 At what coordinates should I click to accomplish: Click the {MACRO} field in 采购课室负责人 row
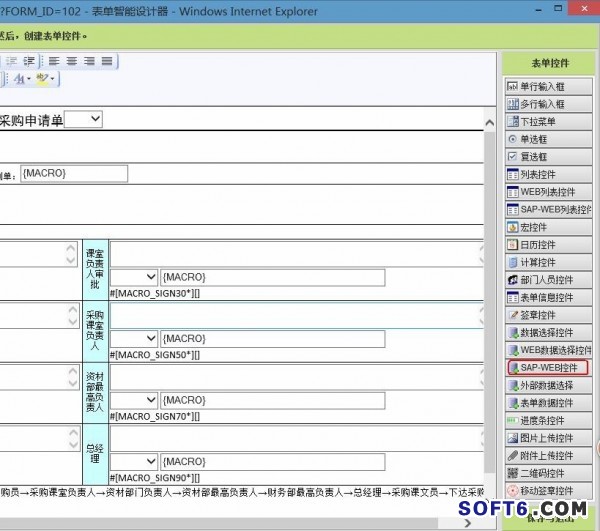coord(272,339)
